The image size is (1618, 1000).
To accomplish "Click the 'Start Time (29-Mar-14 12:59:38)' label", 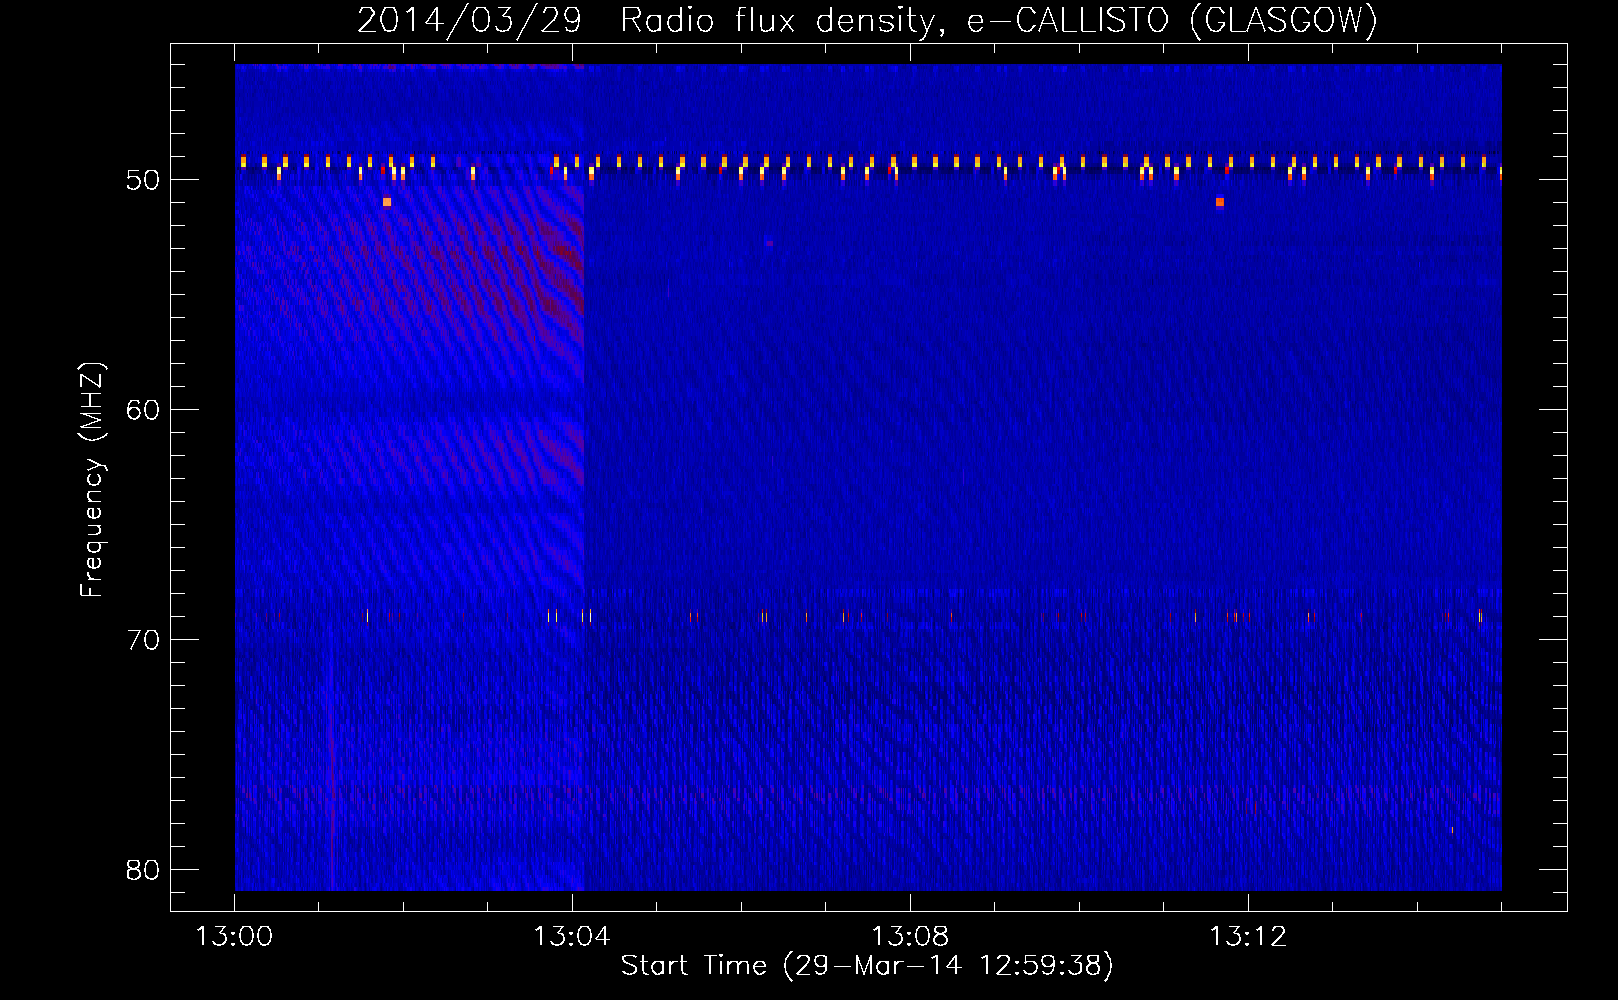I will [867, 966].
